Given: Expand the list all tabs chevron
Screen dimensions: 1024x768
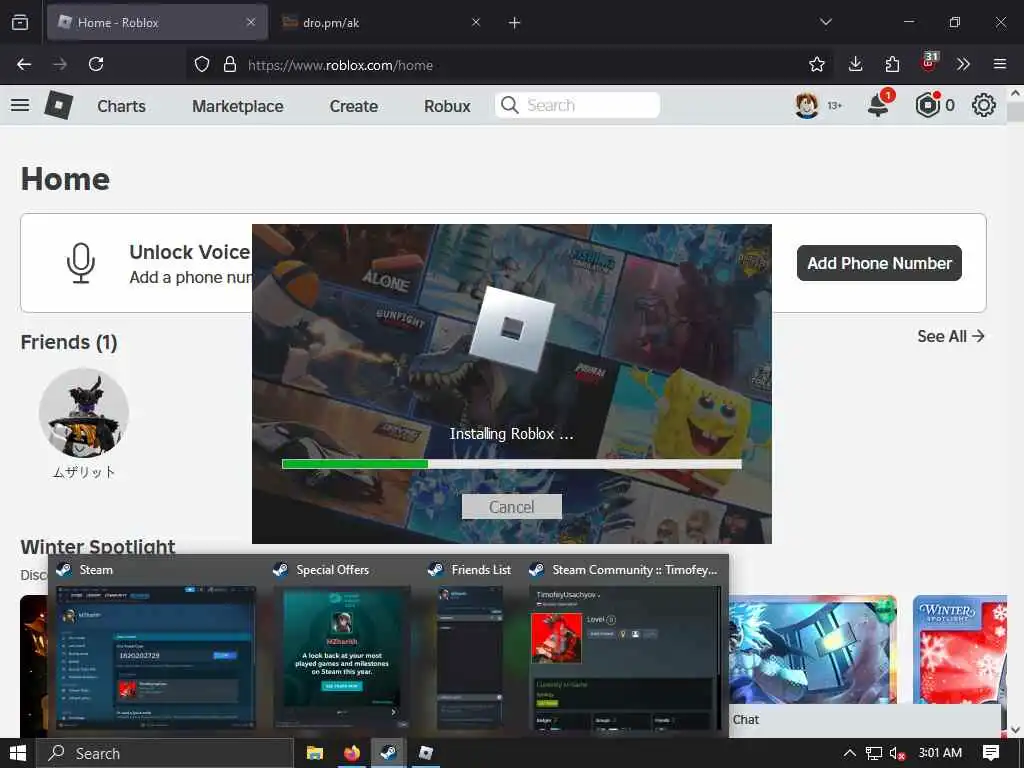Looking at the screenshot, I should pos(826,22).
